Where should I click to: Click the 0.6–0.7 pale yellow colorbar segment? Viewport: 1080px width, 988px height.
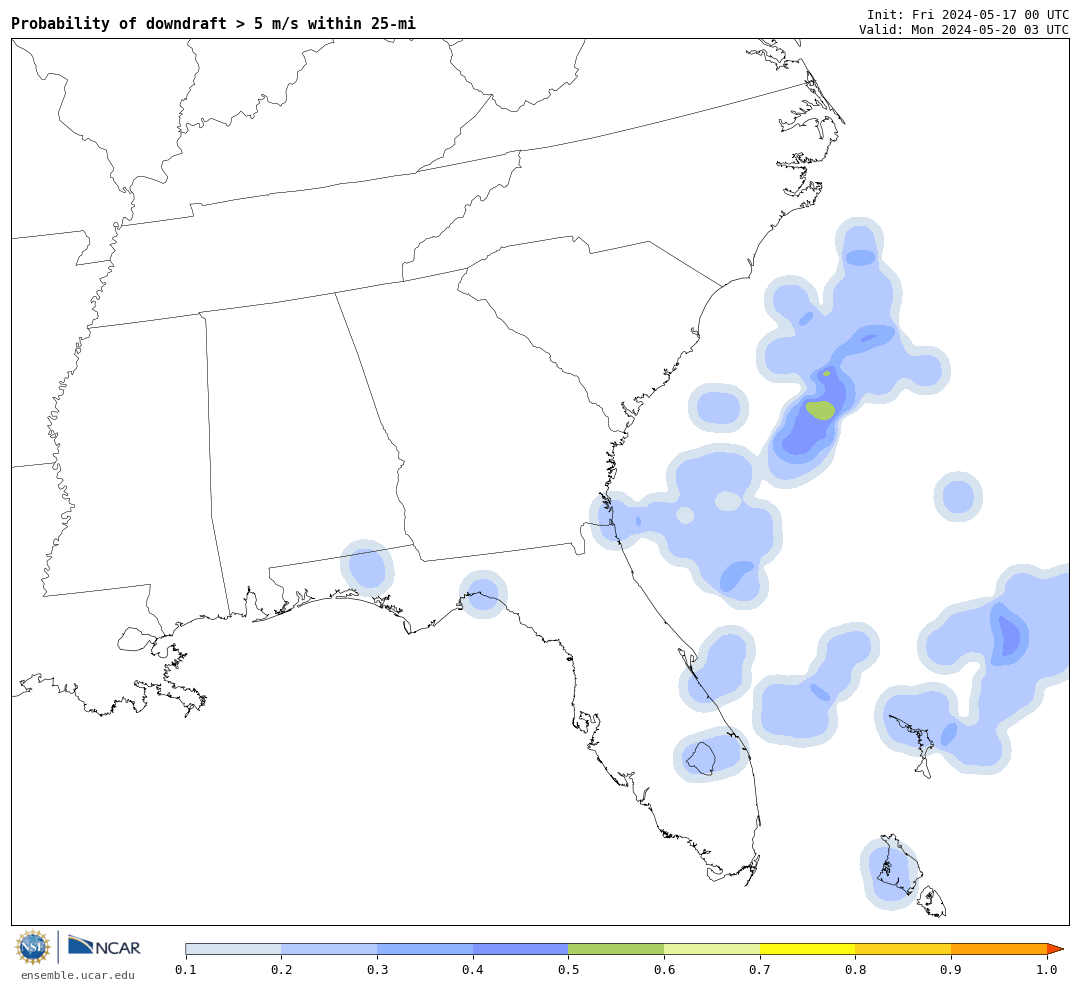[x=712, y=949]
